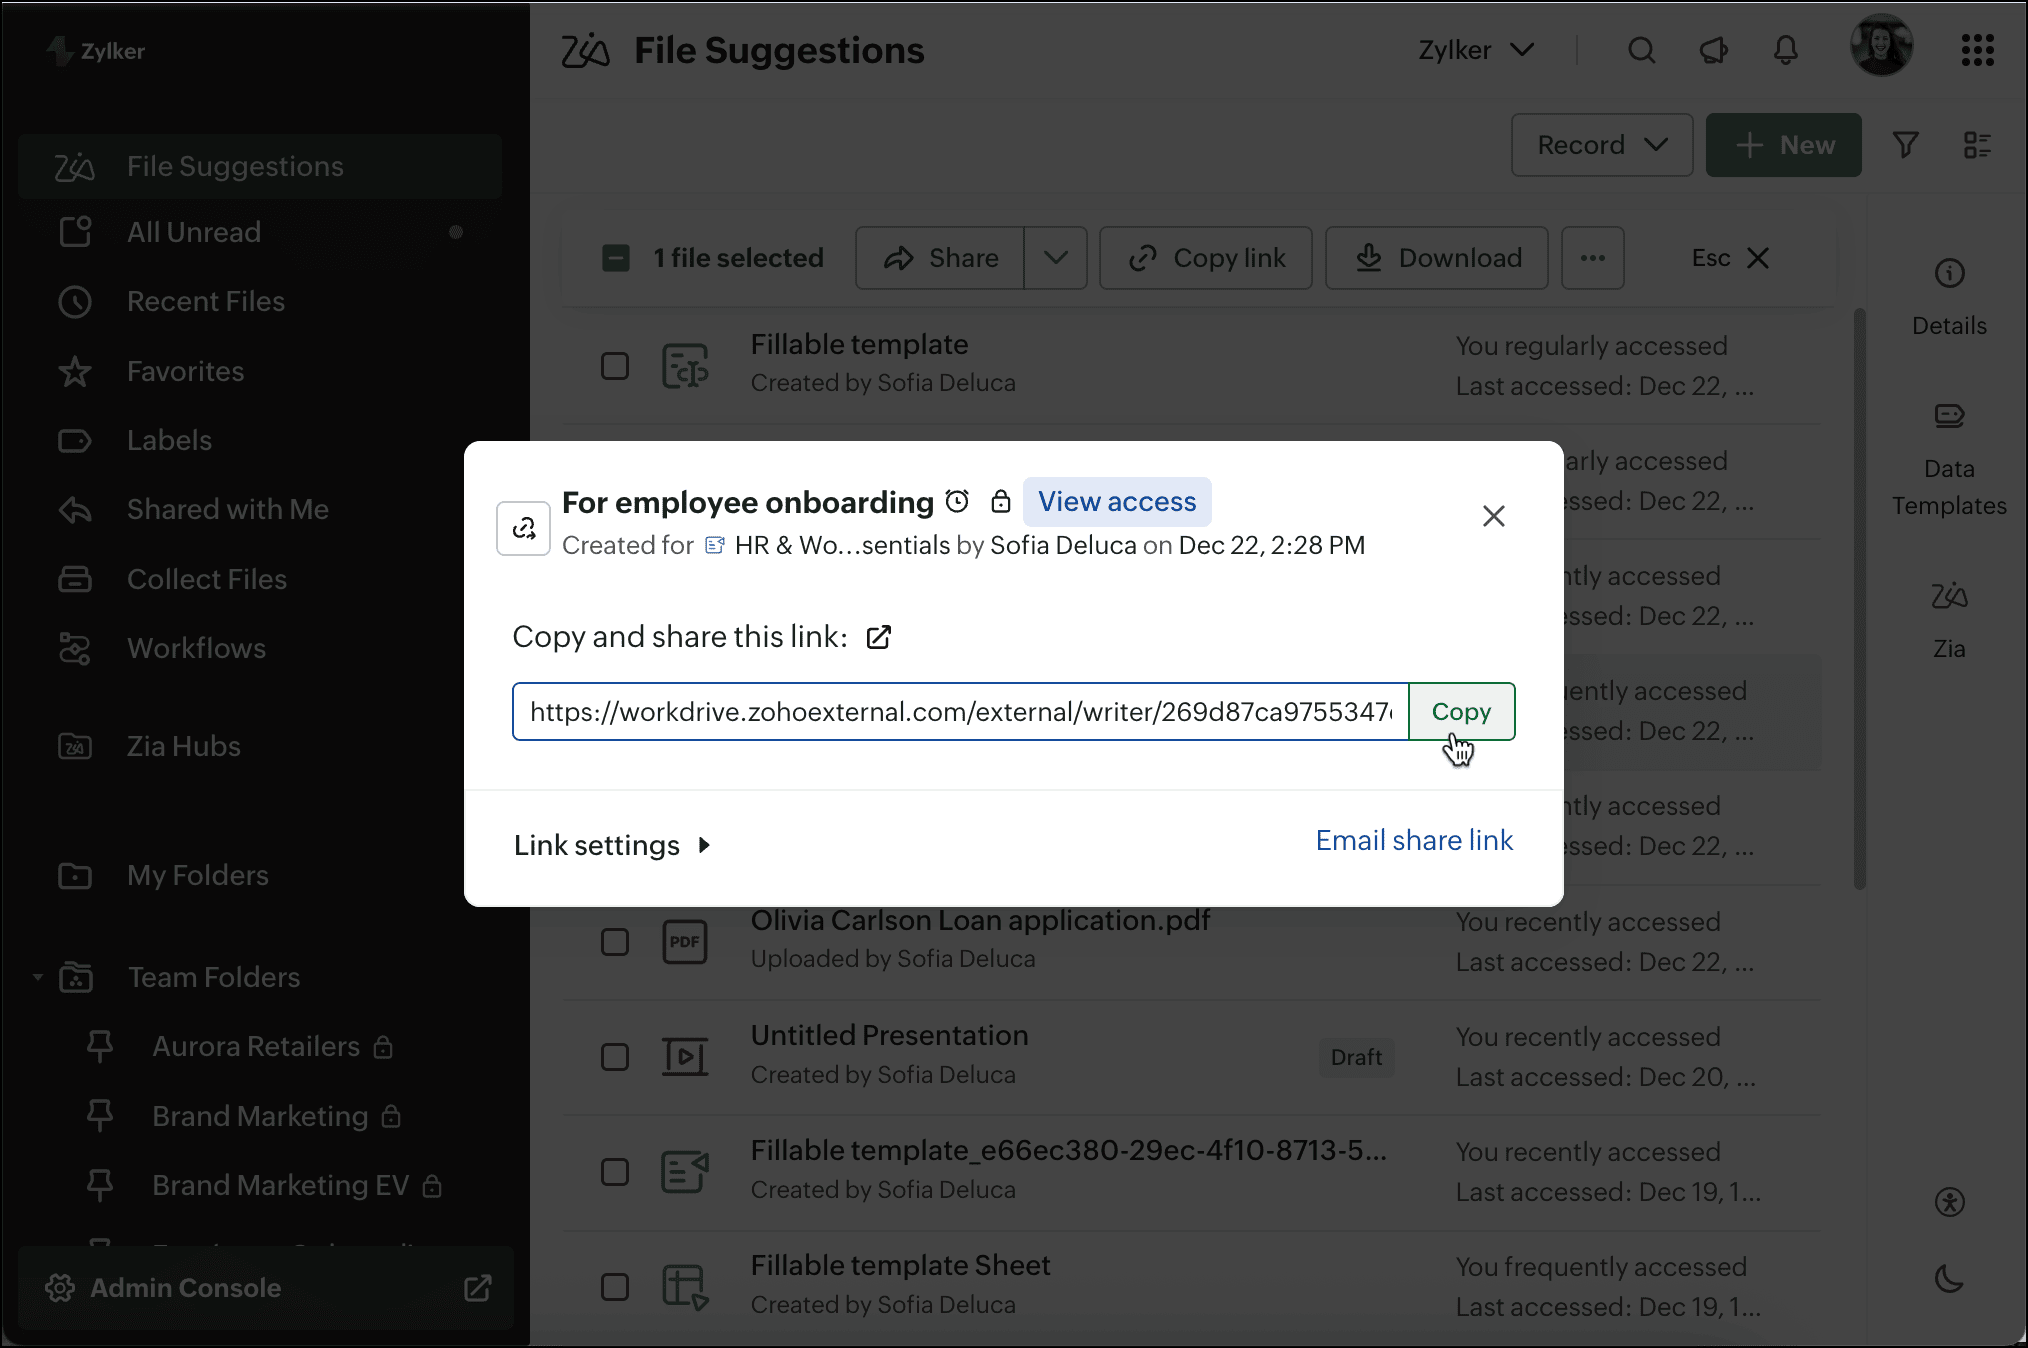Click the Copy button

click(x=1461, y=712)
